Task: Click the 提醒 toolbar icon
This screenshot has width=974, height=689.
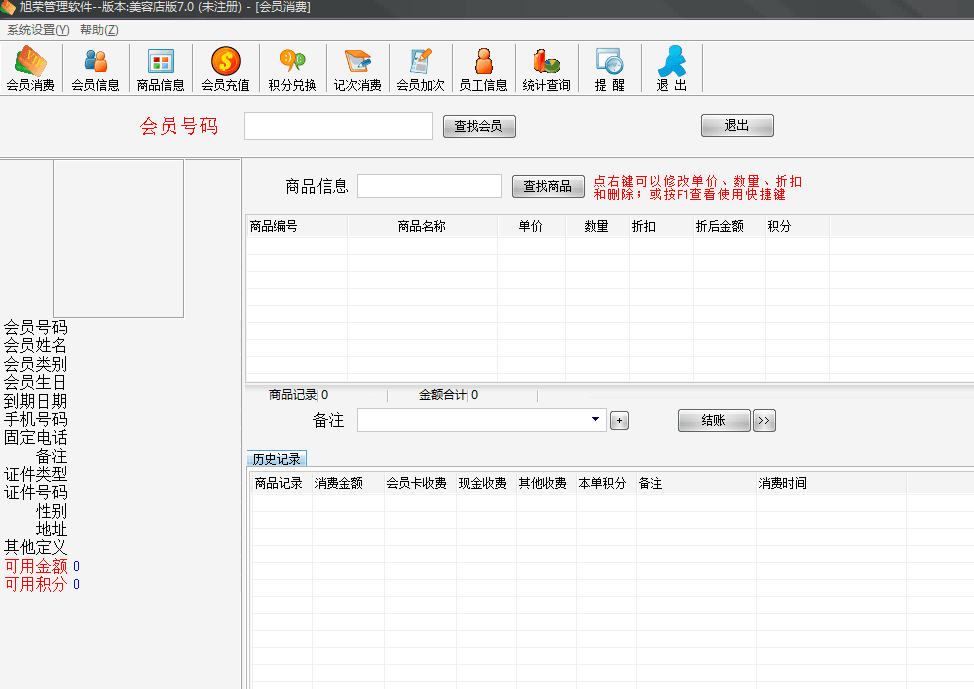Action: coord(609,68)
